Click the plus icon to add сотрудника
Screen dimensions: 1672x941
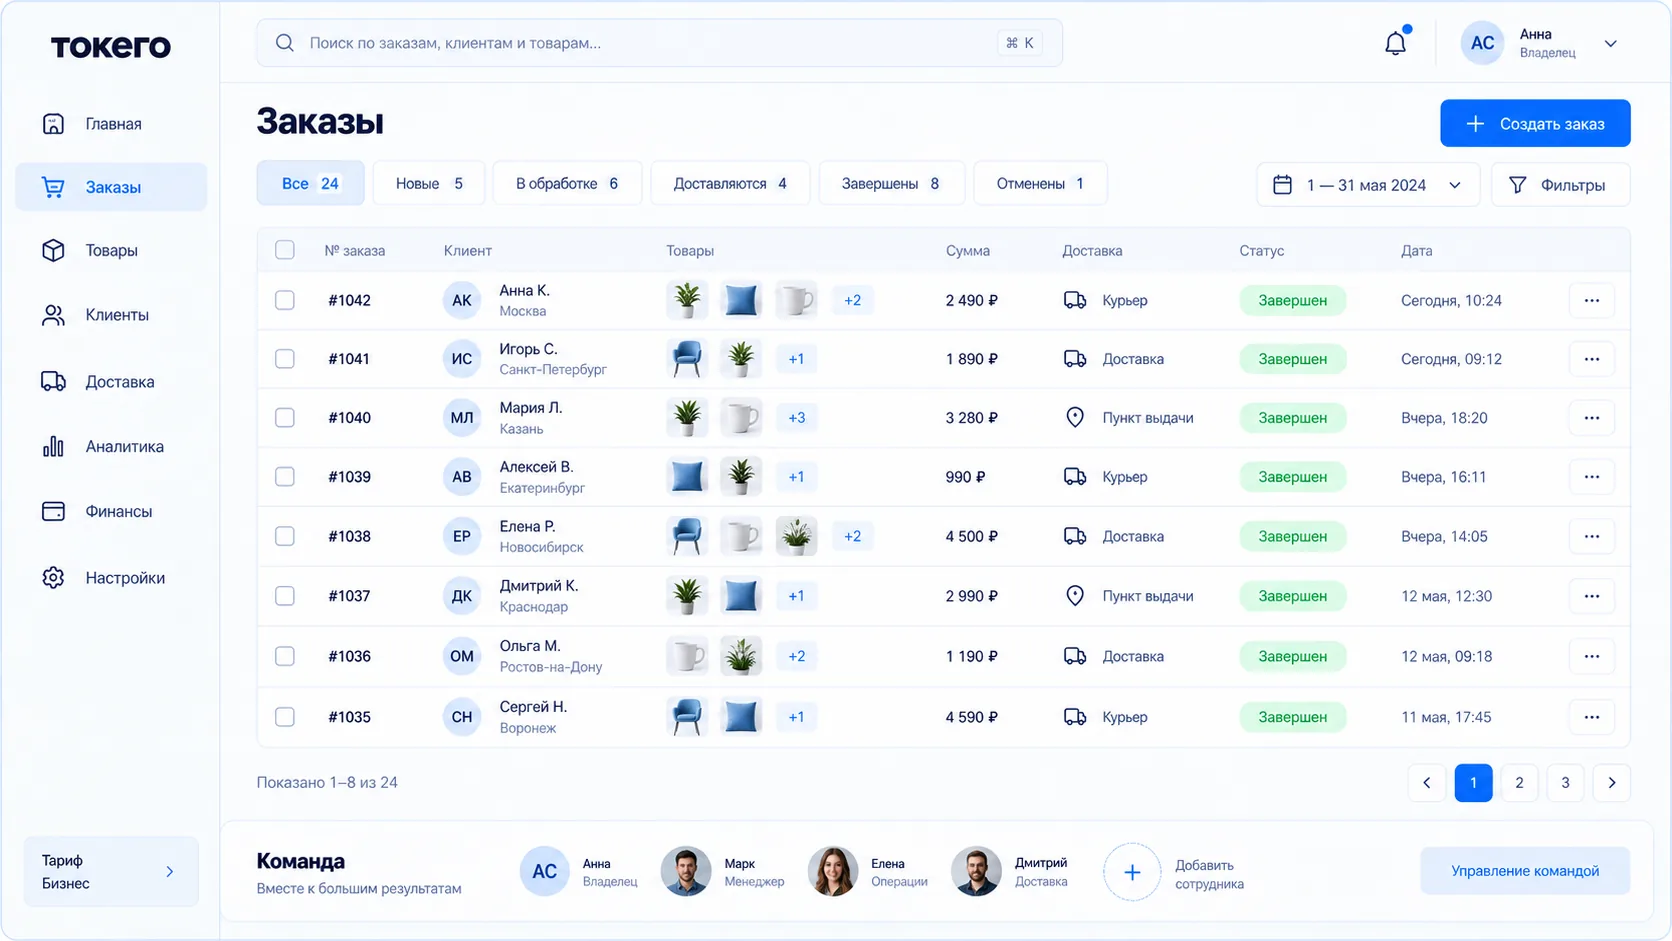1132,872
